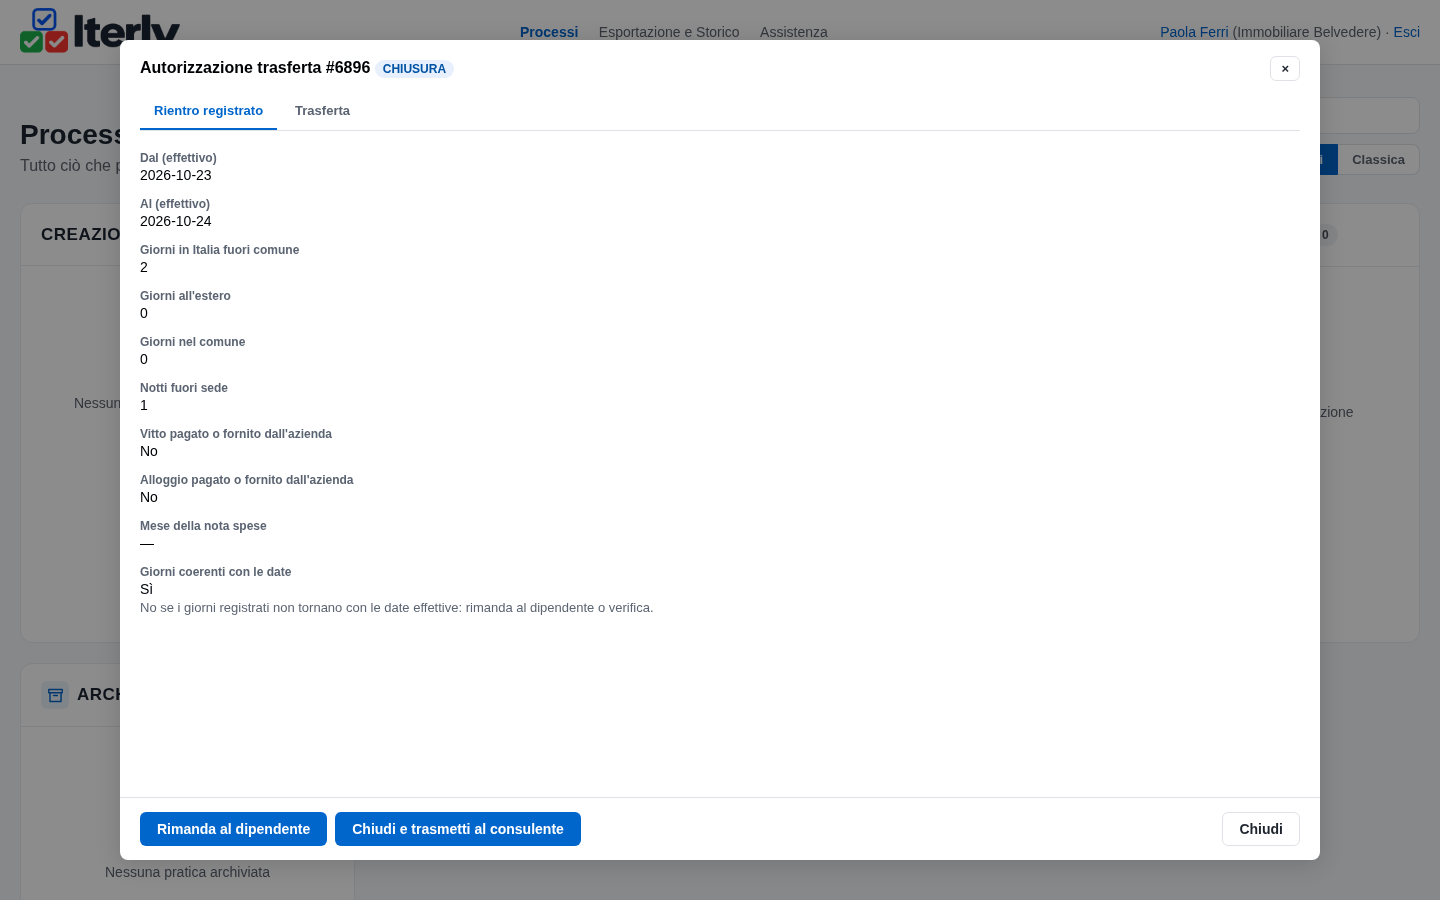
Task: Select the Al (effettivo) date 2026-10-24
Action: (176, 221)
